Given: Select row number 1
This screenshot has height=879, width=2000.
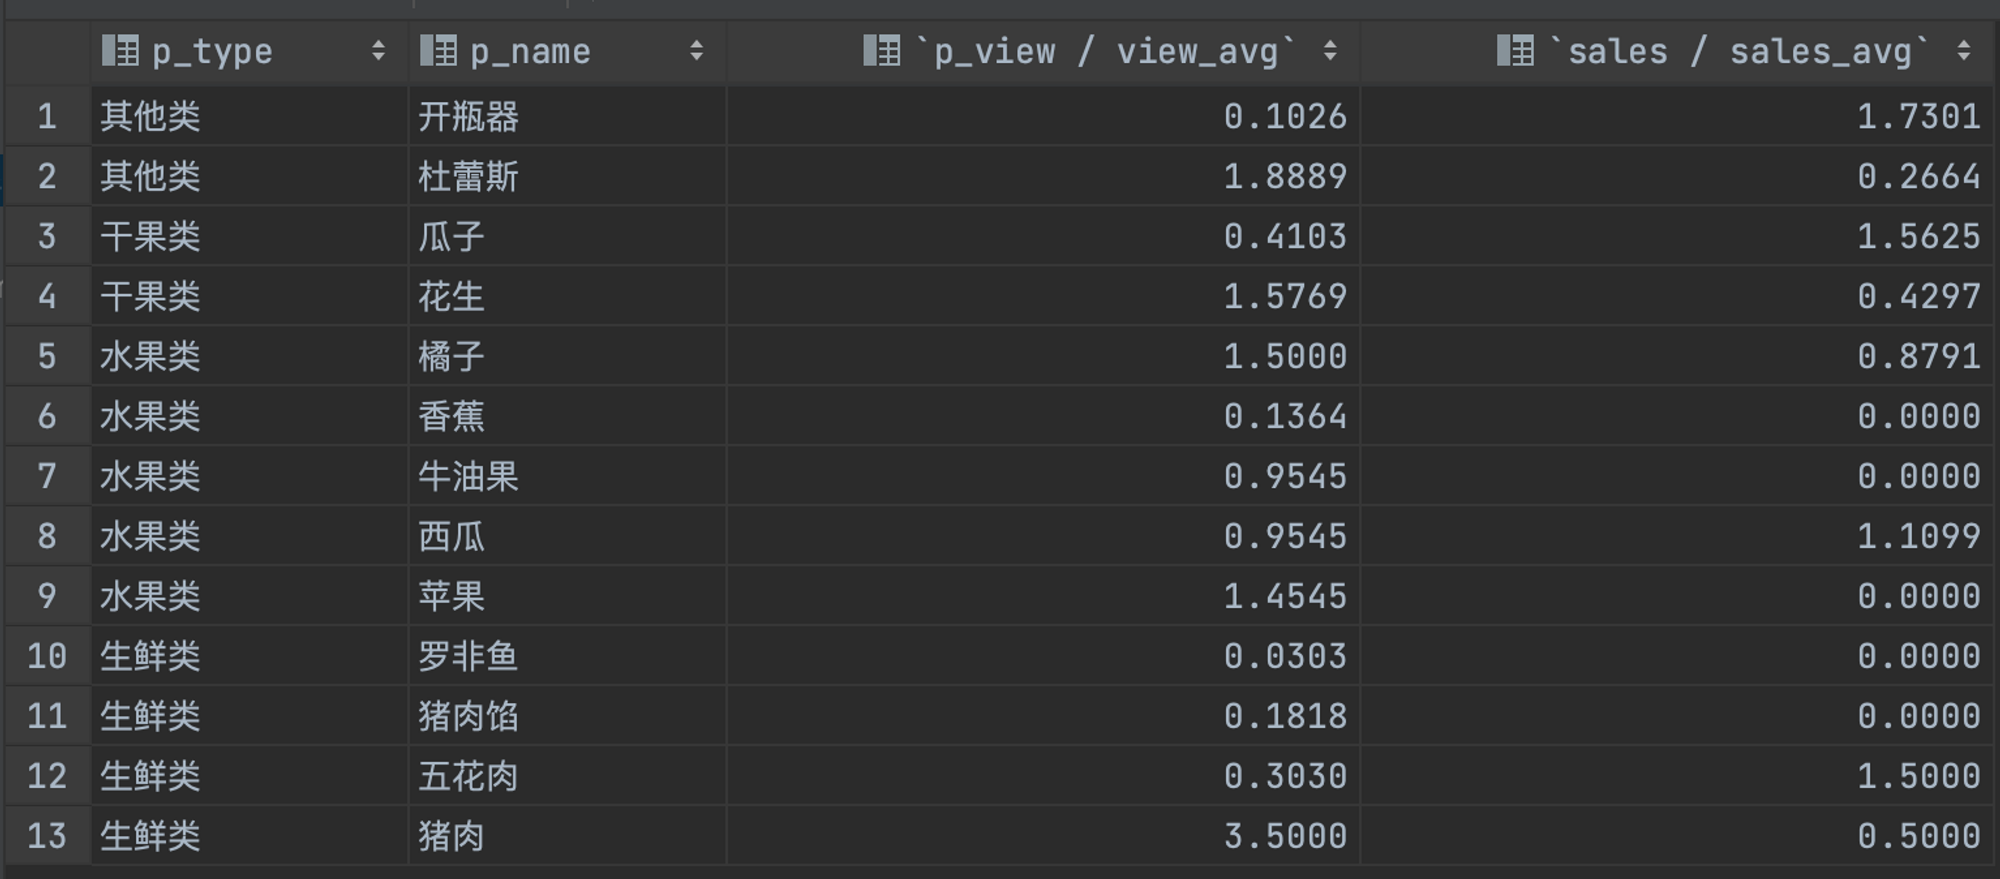Looking at the screenshot, I should (47, 117).
